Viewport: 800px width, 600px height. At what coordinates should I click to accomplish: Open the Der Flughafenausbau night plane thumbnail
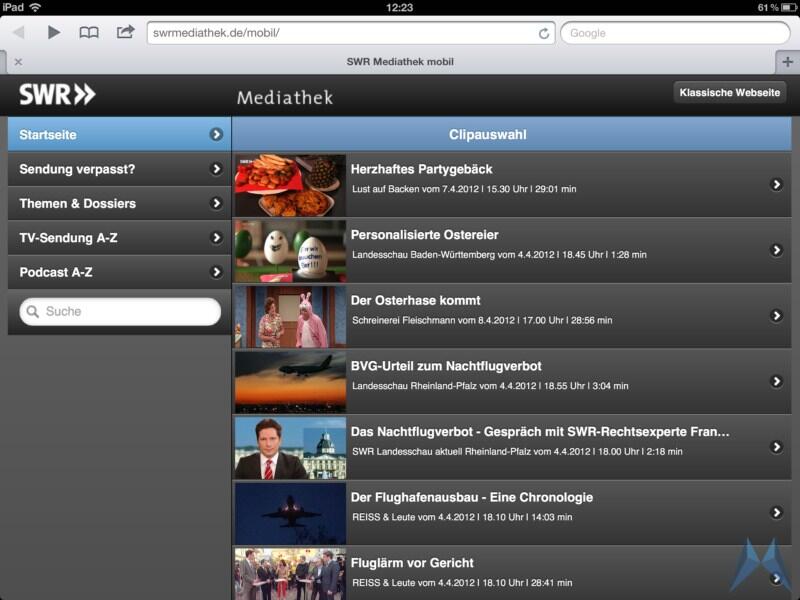290,513
